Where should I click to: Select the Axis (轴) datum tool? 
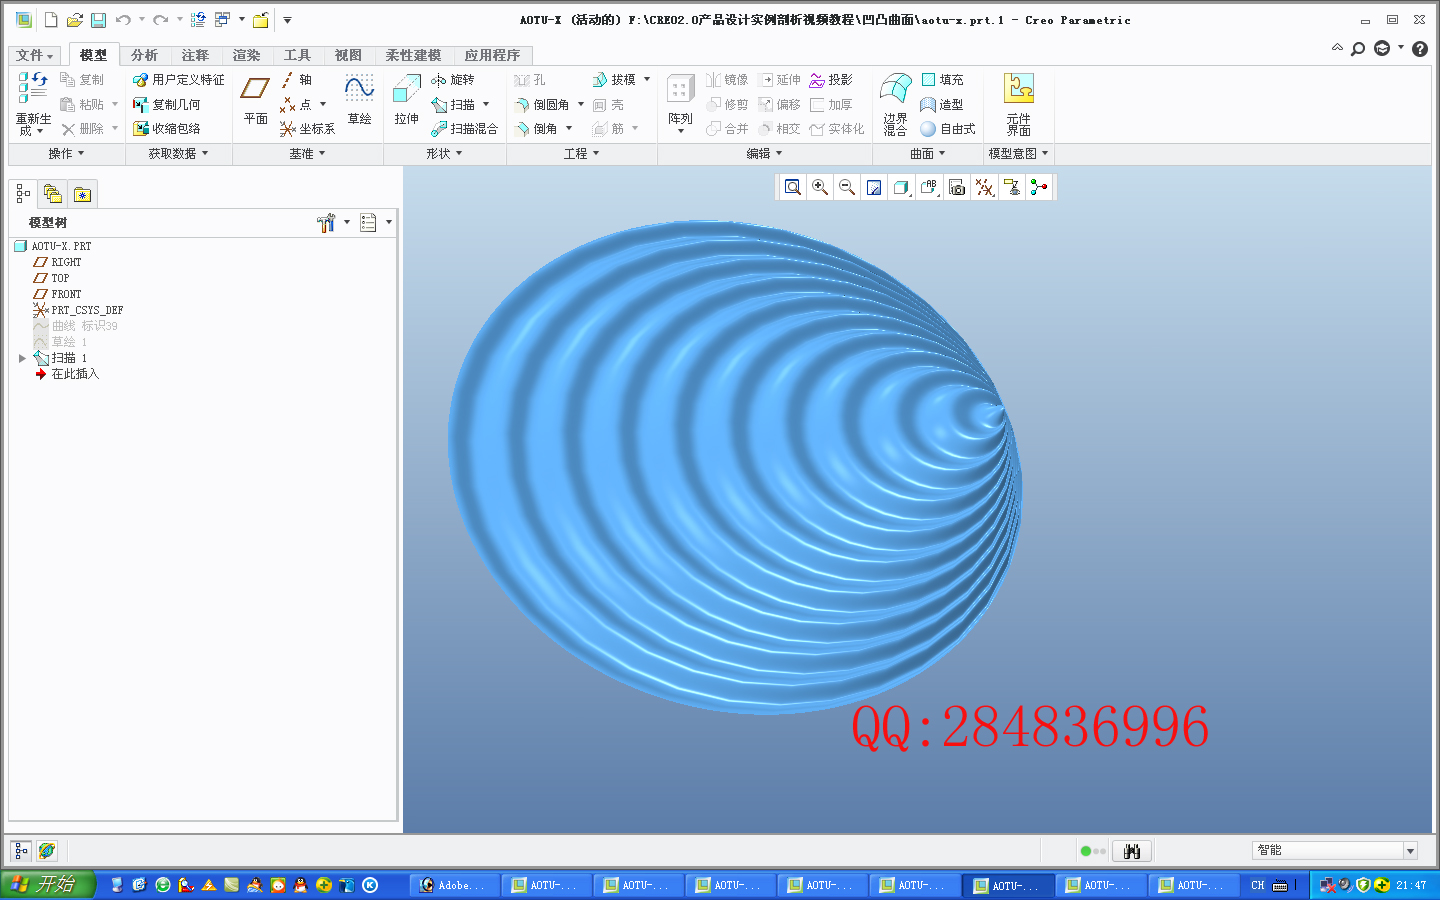click(x=296, y=80)
